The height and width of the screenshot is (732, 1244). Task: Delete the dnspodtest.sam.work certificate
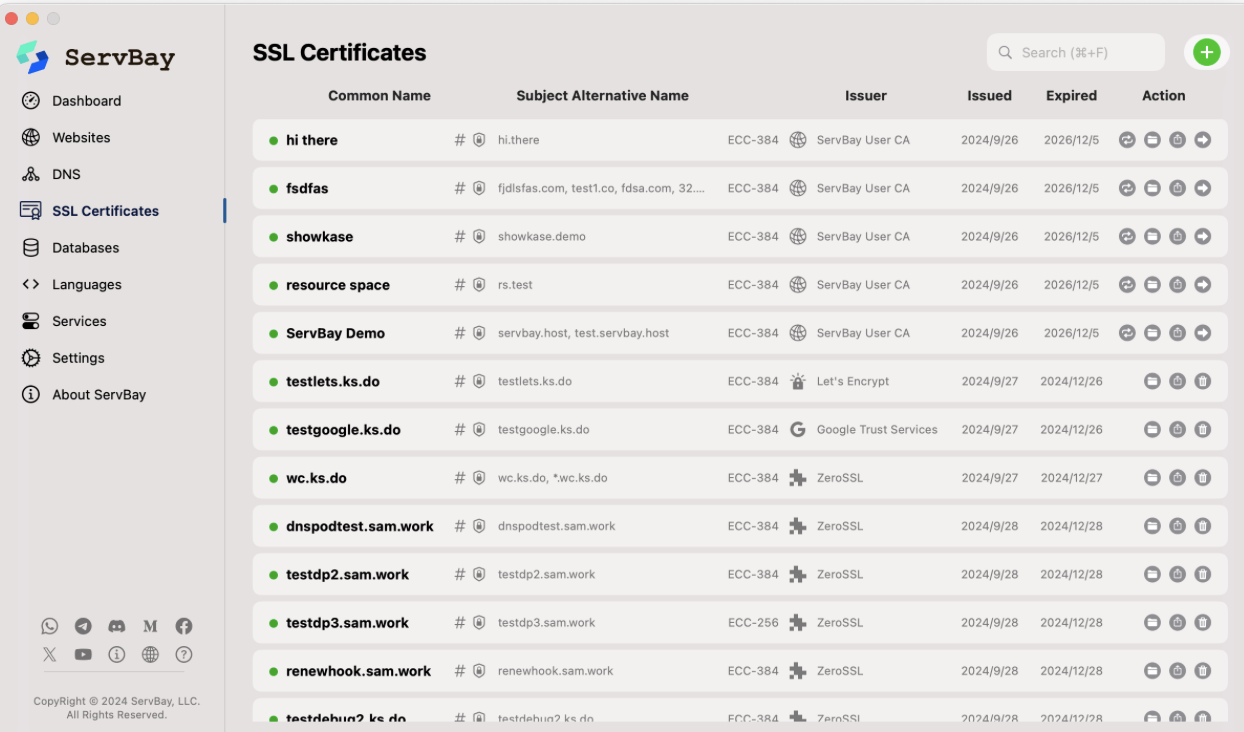(x=1203, y=526)
